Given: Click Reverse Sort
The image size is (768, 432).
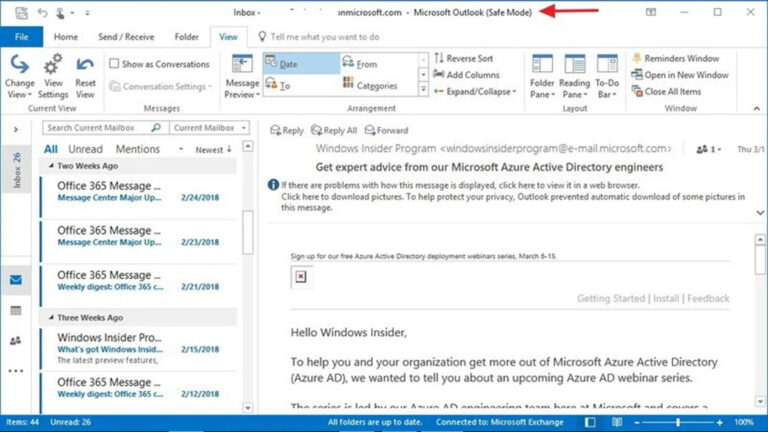Looking at the screenshot, I should click(x=463, y=58).
